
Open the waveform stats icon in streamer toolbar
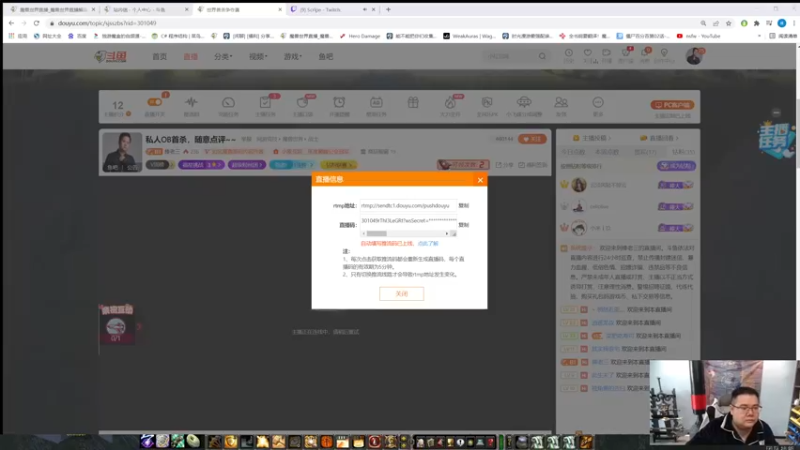[191, 103]
